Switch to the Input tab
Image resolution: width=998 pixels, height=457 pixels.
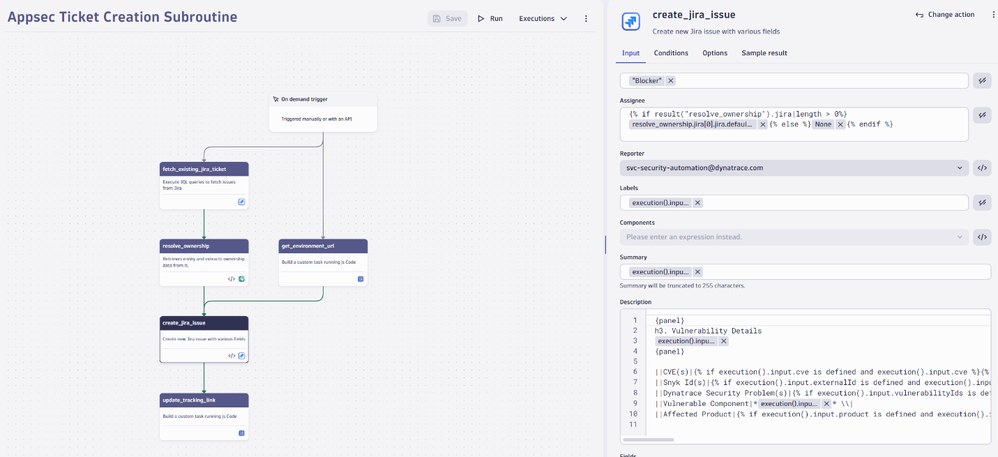[x=631, y=53]
